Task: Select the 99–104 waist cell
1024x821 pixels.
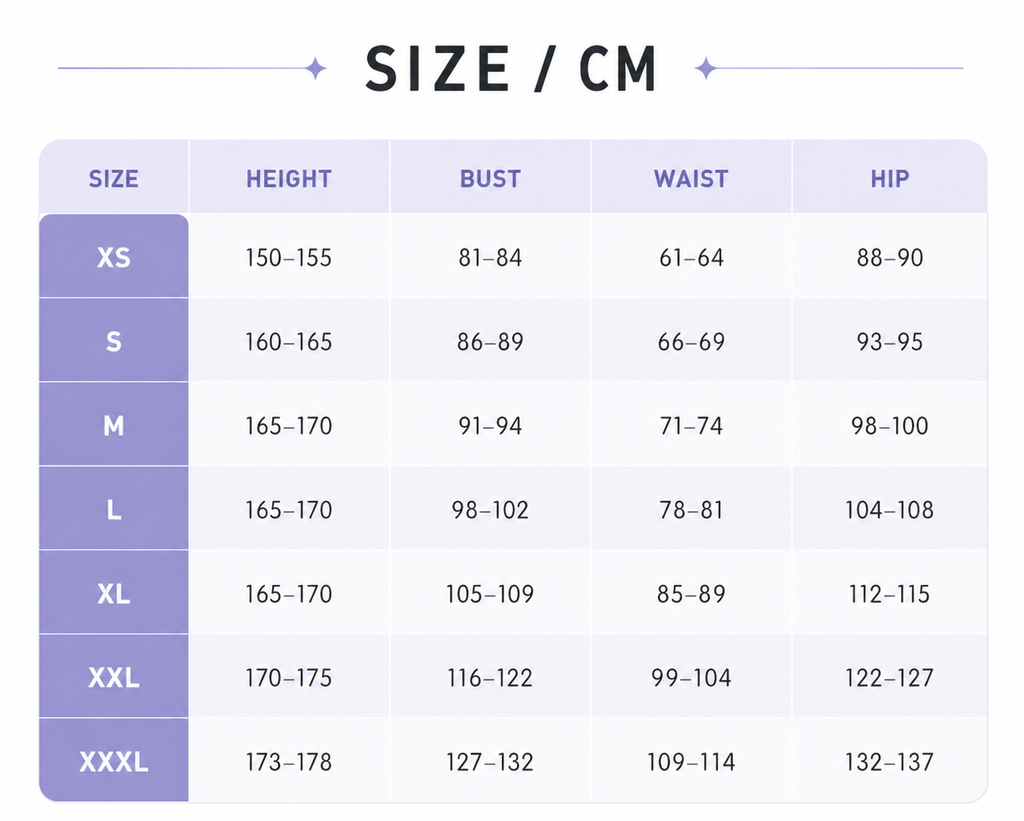Action: 691,677
